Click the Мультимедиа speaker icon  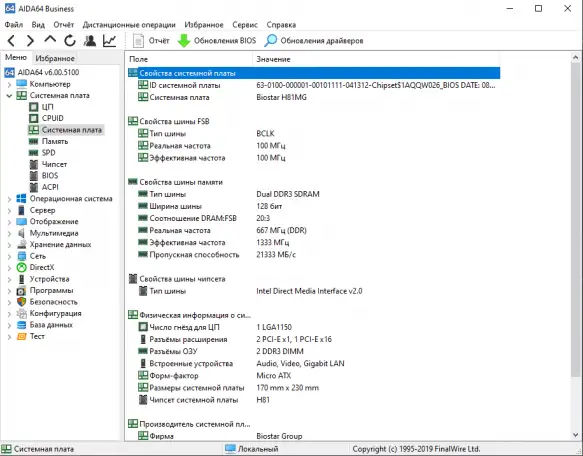coord(22,233)
